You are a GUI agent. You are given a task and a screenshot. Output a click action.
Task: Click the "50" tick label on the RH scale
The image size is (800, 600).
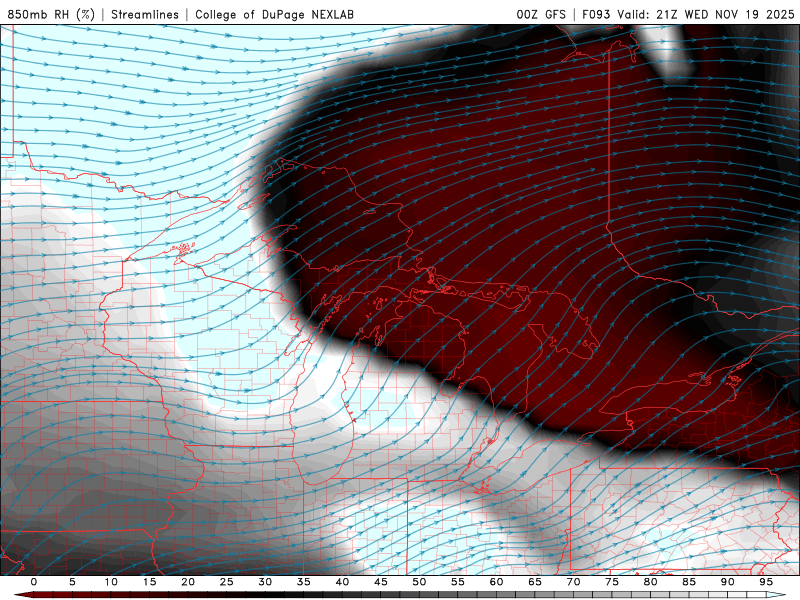419,582
